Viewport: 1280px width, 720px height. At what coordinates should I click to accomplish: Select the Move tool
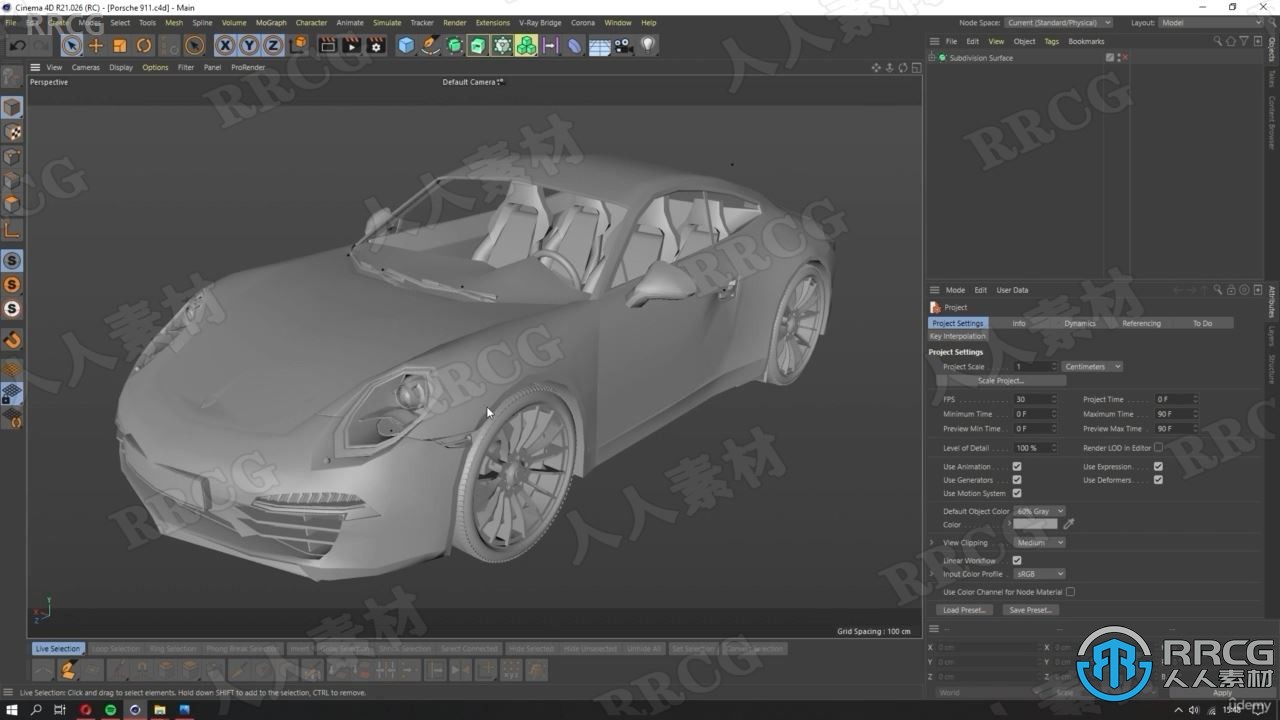[x=96, y=45]
